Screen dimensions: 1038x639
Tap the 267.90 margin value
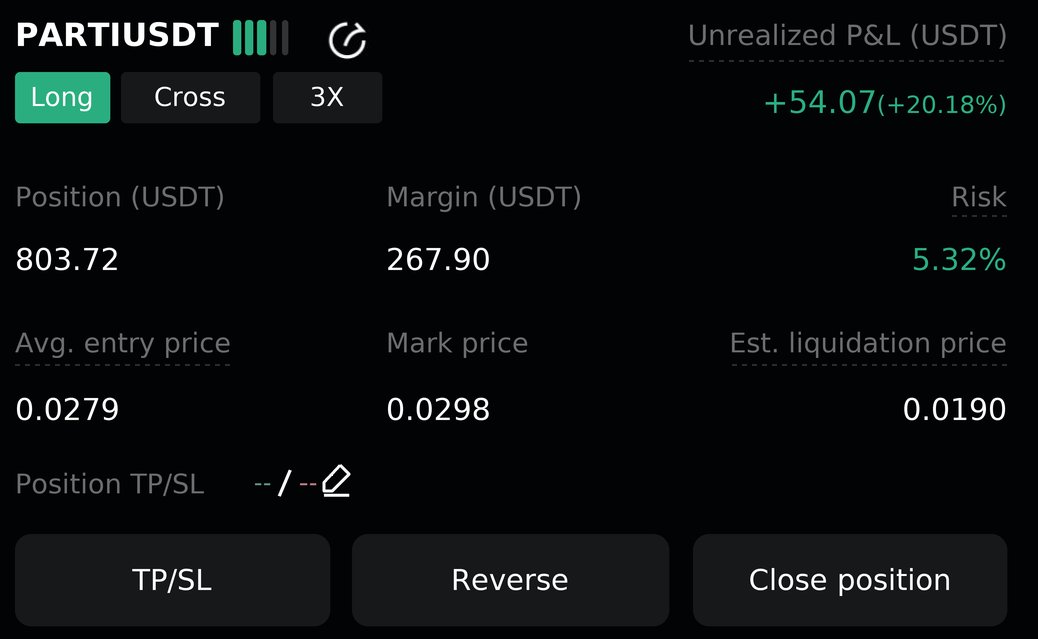(x=438, y=259)
